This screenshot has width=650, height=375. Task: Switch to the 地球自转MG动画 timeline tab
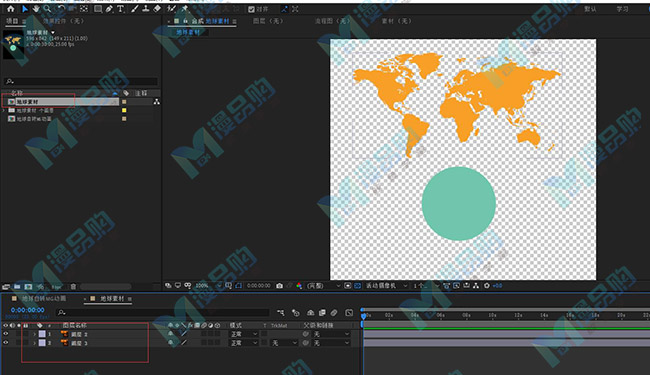click(44, 299)
